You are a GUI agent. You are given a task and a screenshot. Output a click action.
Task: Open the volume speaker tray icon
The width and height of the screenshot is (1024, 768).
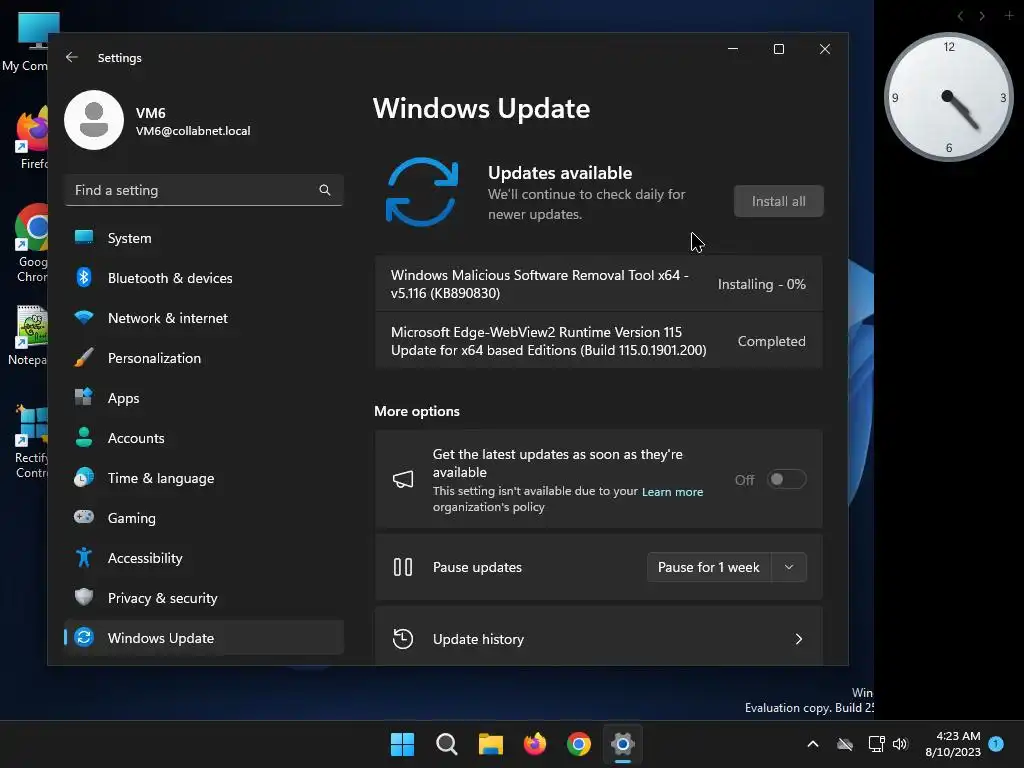(x=901, y=744)
